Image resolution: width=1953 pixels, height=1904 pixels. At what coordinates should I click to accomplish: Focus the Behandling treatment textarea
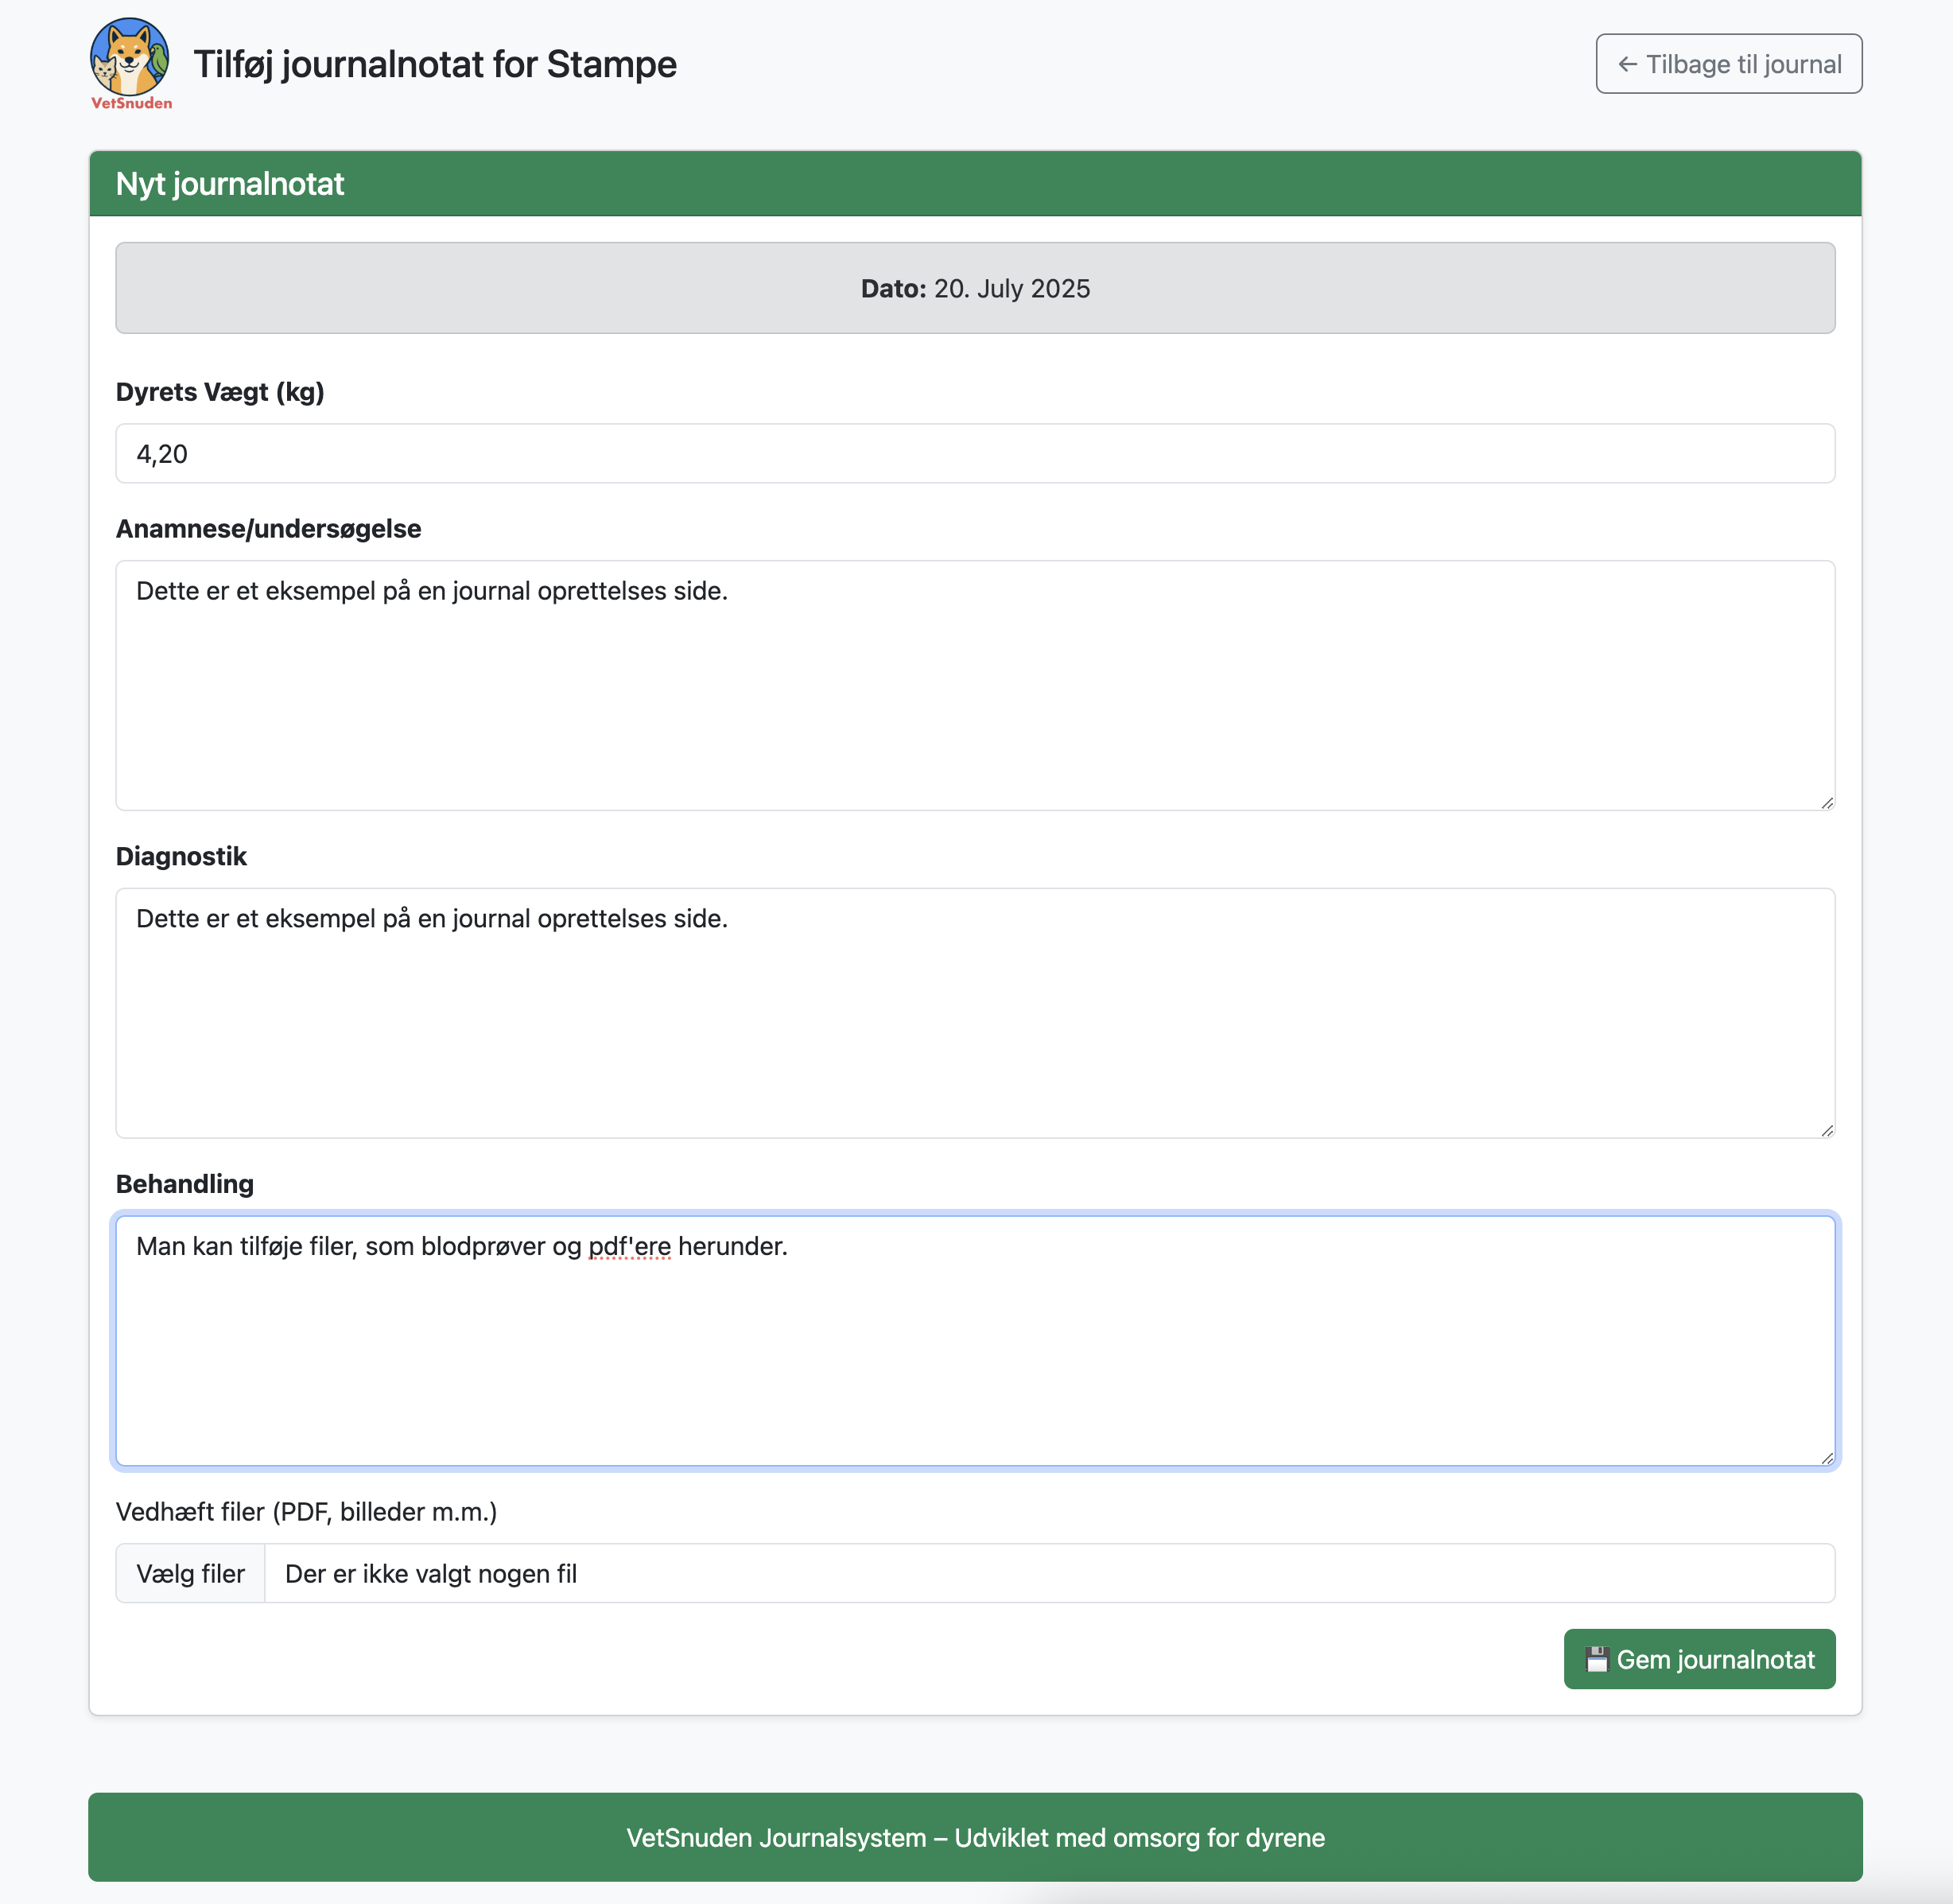click(975, 1340)
